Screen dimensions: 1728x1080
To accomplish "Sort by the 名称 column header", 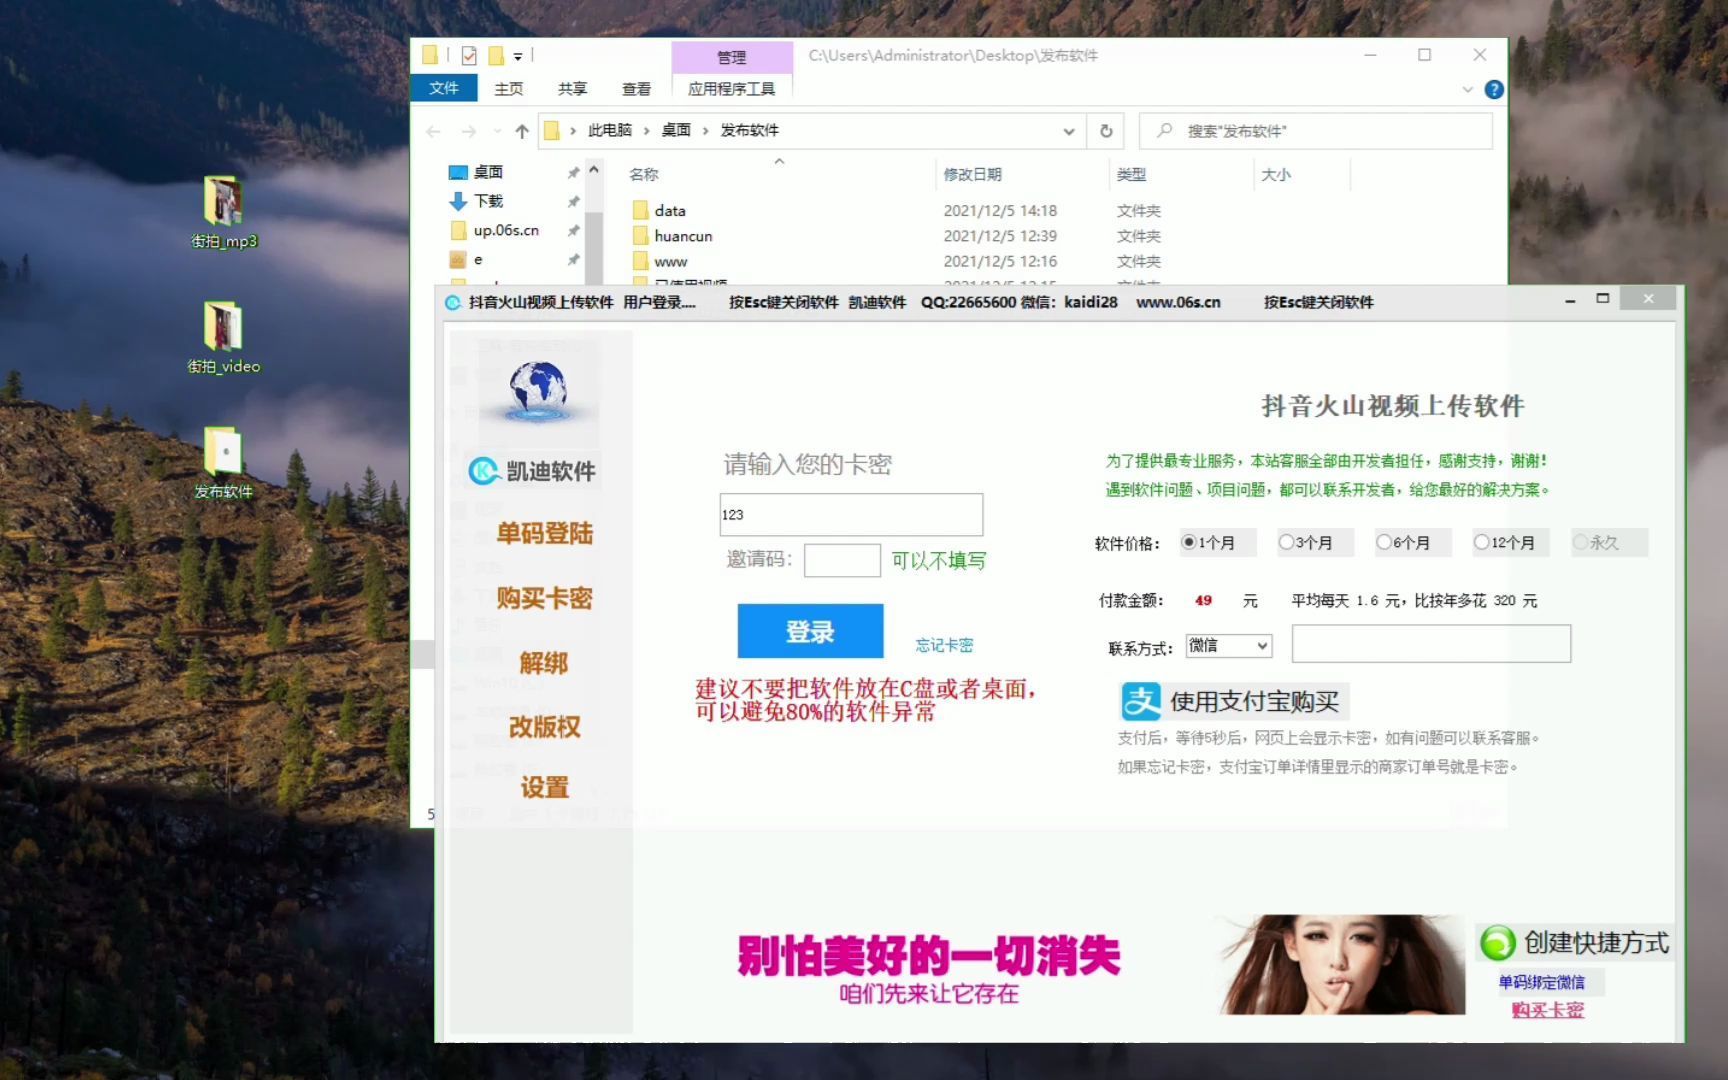I will (644, 174).
